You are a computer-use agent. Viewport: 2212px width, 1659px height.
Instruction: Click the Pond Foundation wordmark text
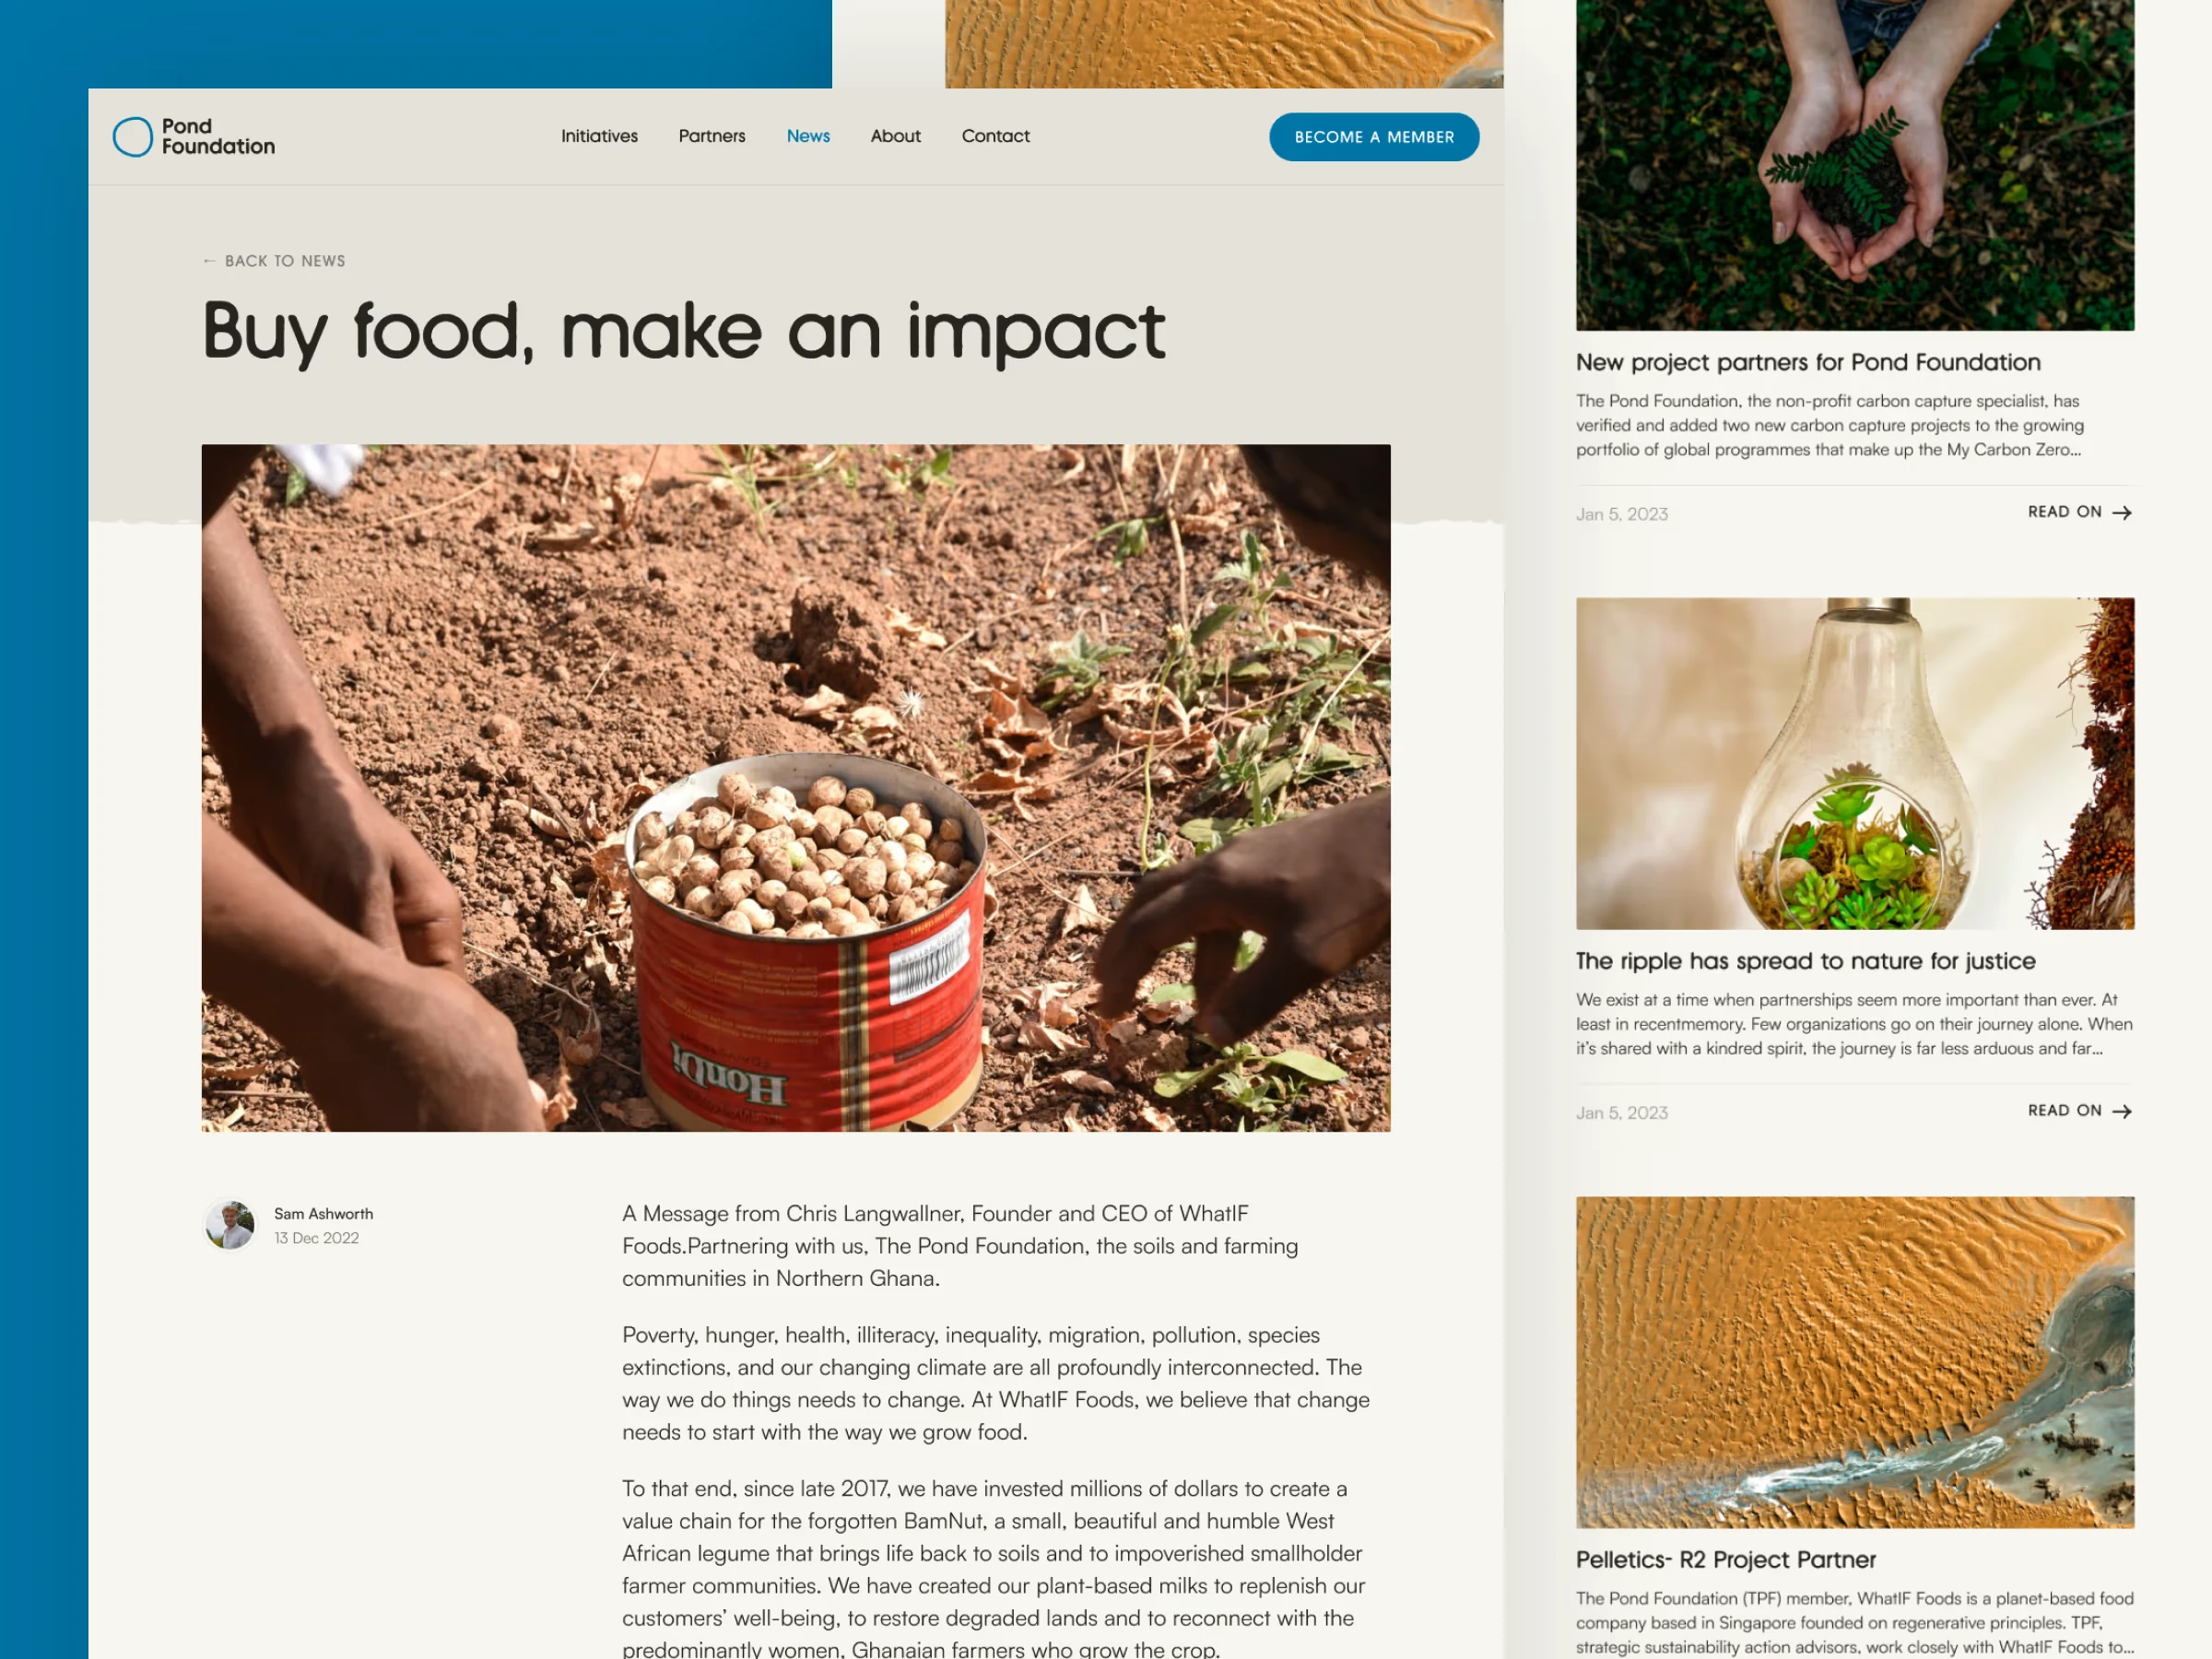(x=218, y=137)
